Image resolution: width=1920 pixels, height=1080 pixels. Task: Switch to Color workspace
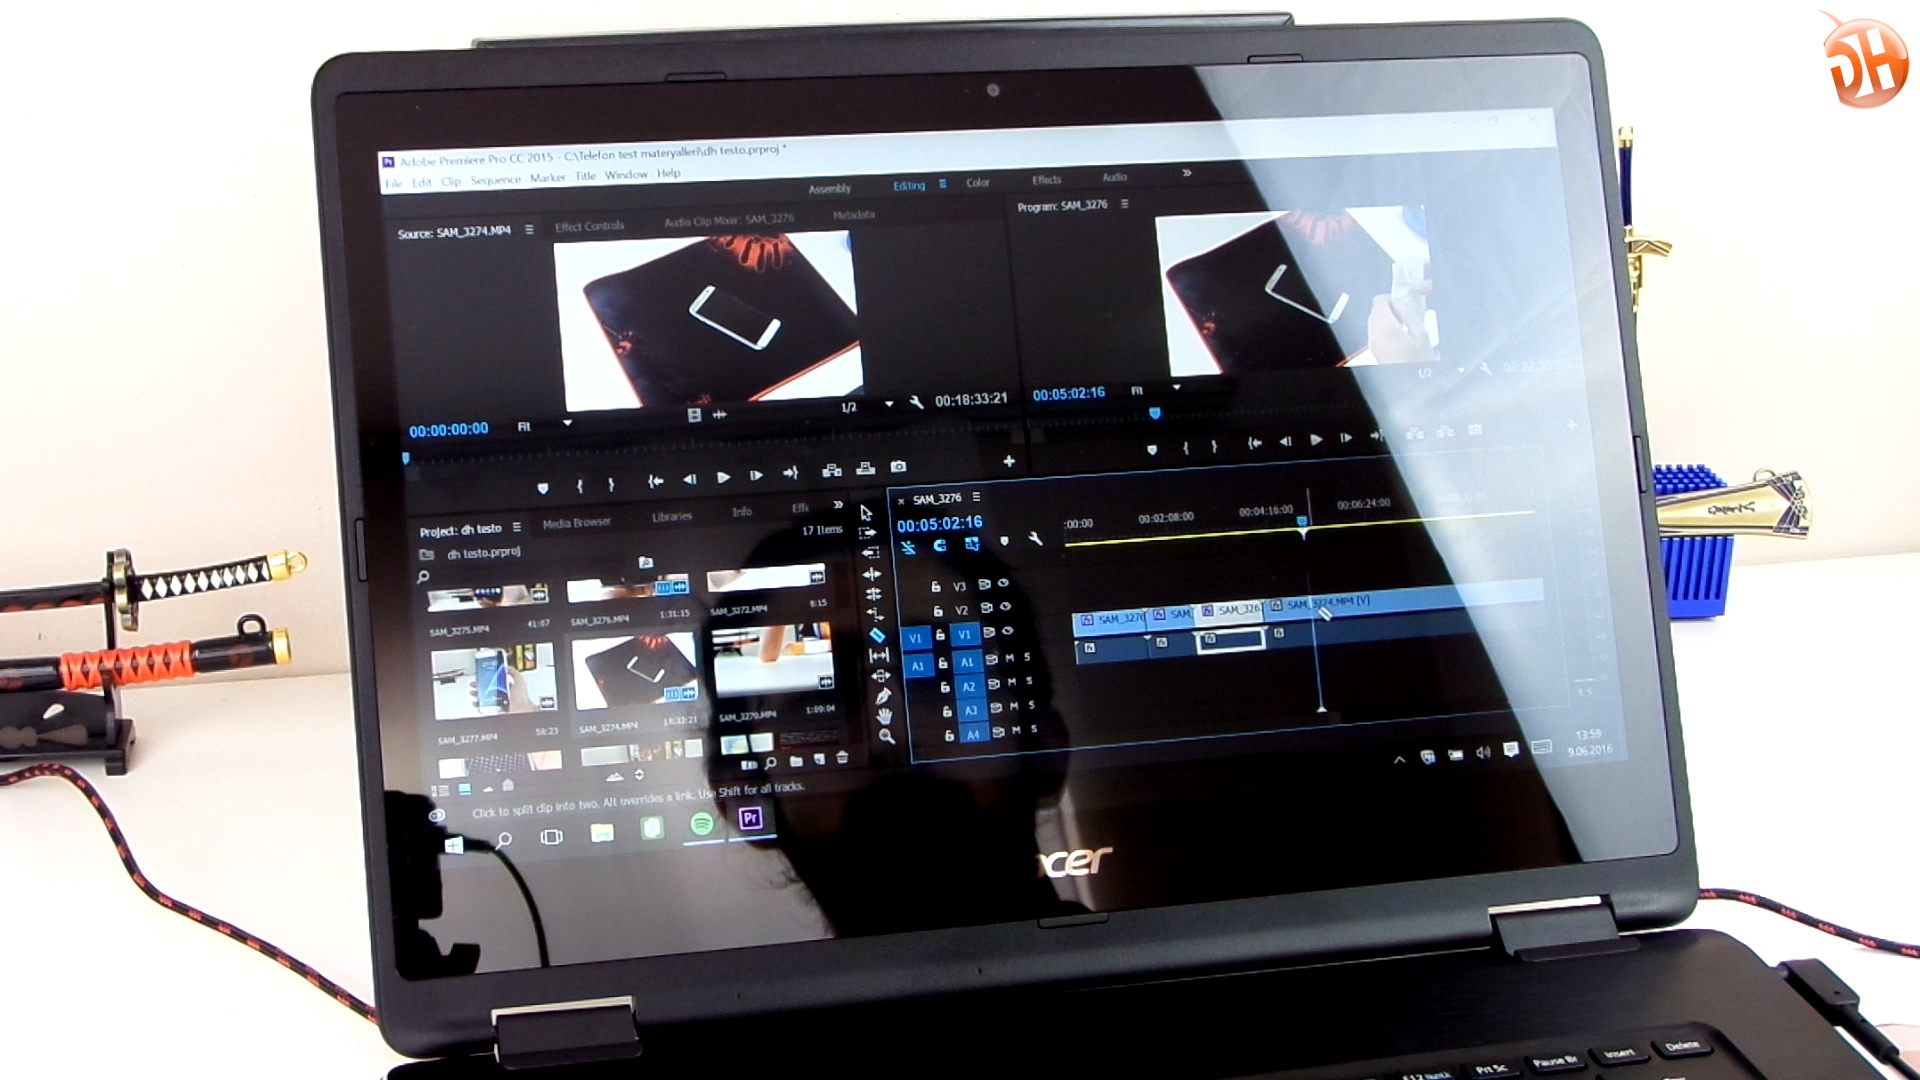click(978, 183)
